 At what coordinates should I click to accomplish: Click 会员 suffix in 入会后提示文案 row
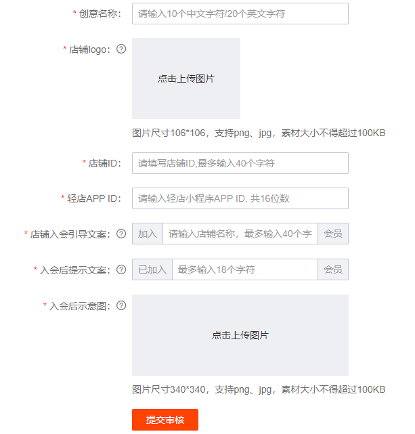pos(333,269)
